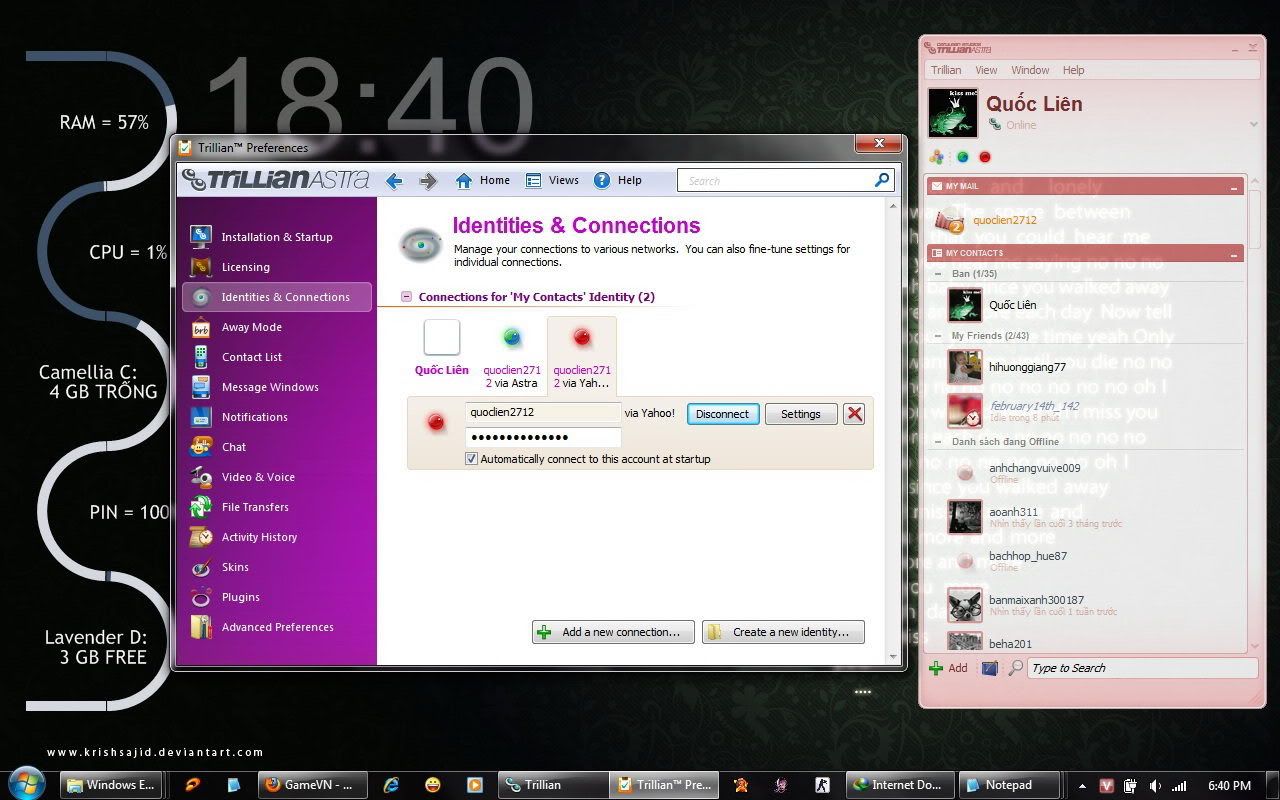Open Trillian menu in contact window
The height and width of the screenshot is (800, 1280).
[946, 70]
